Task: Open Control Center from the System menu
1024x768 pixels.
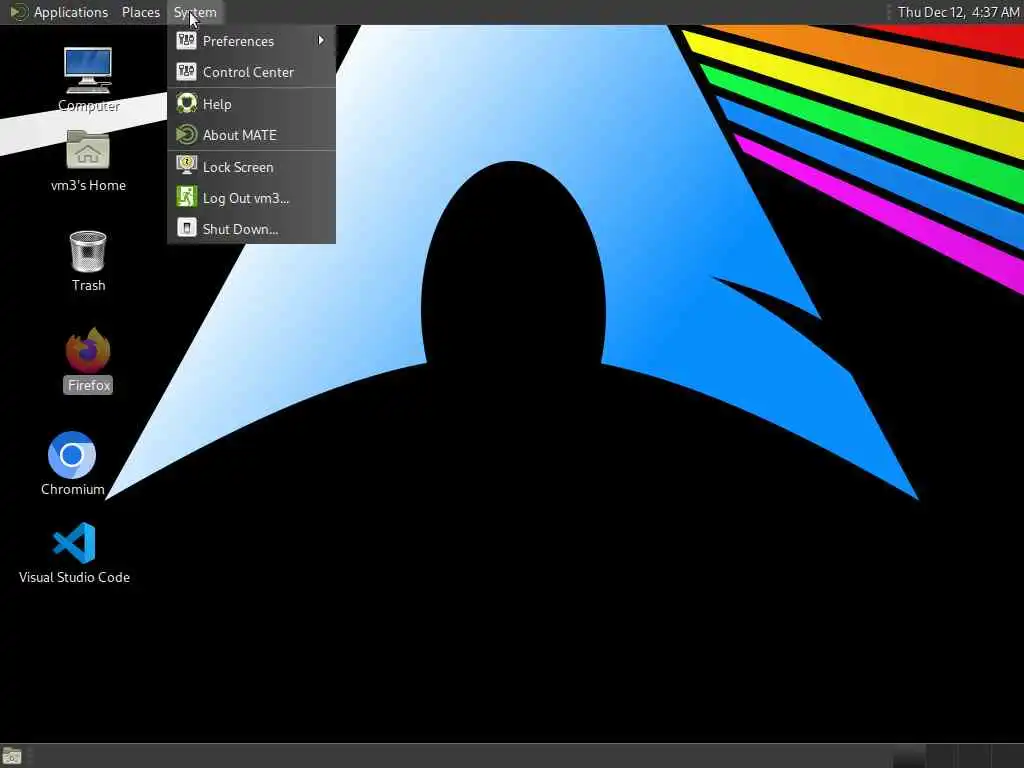Action: click(251, 72)
